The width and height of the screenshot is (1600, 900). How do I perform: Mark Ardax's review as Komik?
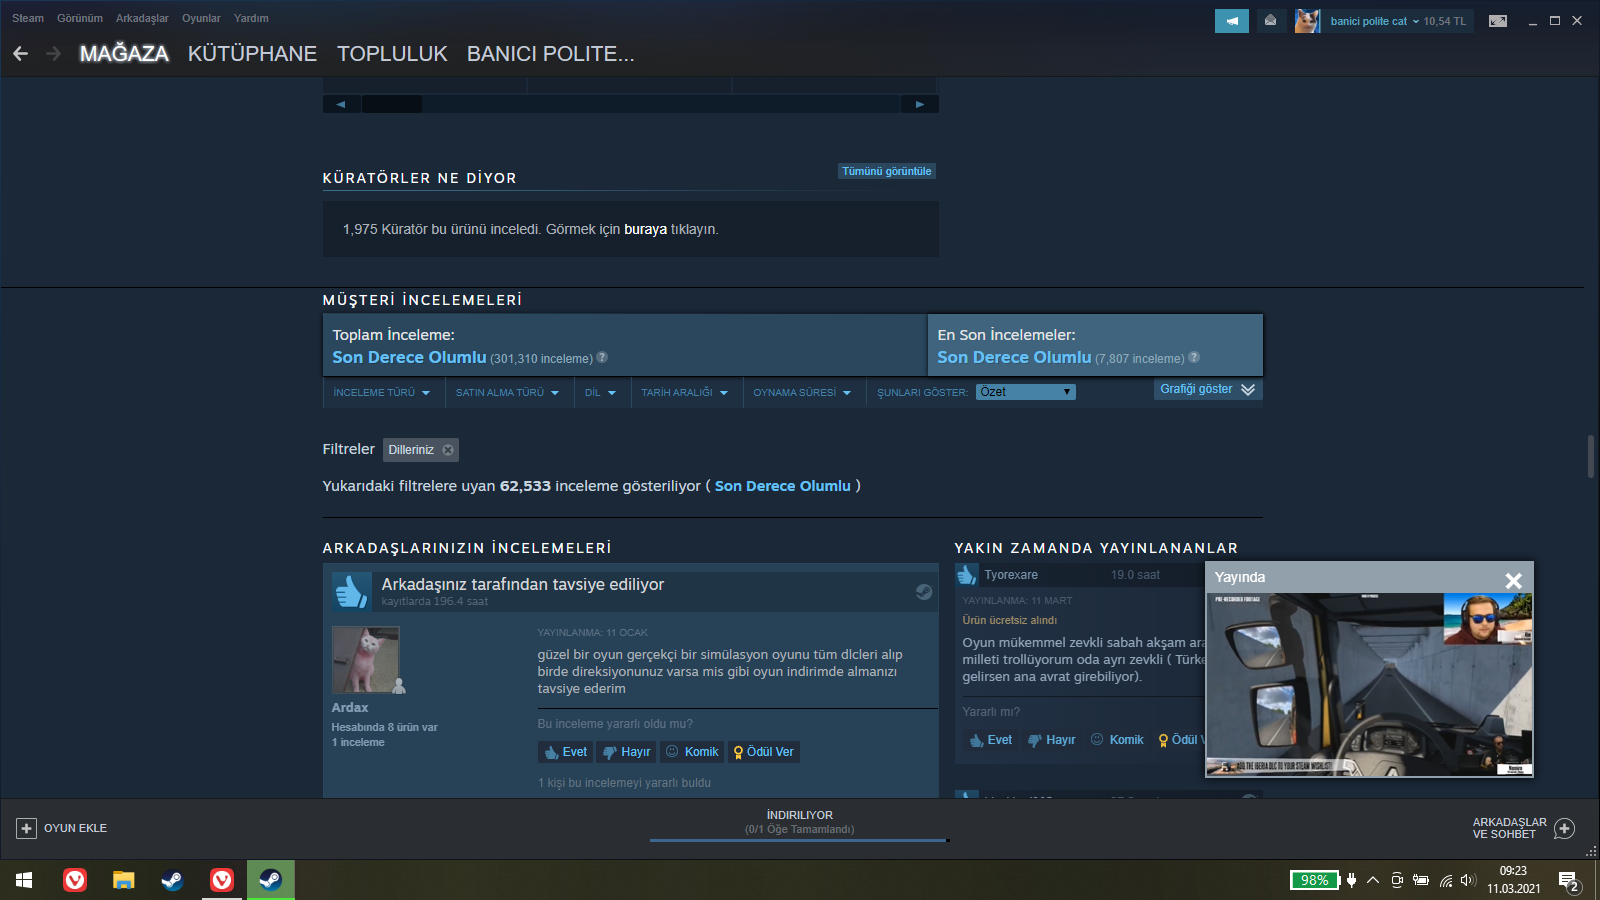pyautogui.click(x=692, y=752)
